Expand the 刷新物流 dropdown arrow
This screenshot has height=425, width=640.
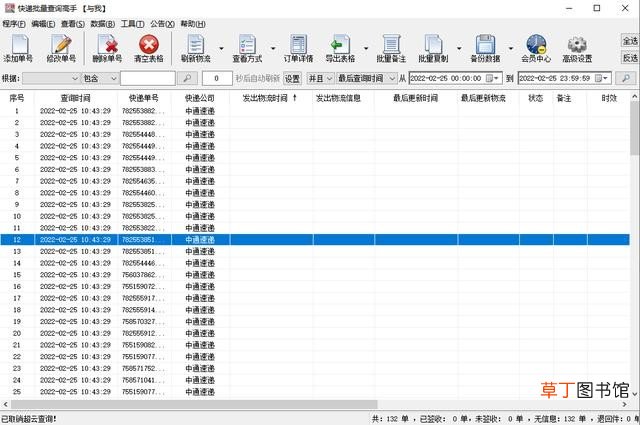[x=222, y=49]
